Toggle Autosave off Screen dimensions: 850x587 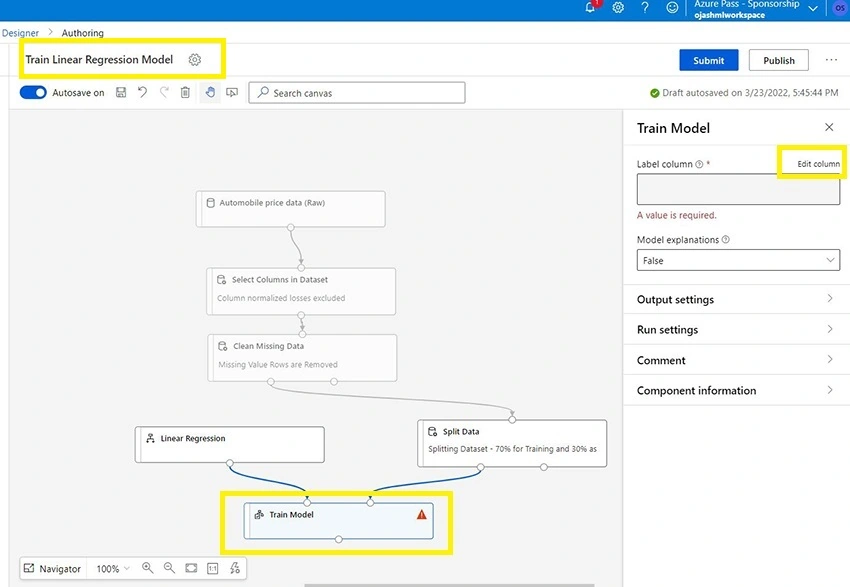click(33, 93)
